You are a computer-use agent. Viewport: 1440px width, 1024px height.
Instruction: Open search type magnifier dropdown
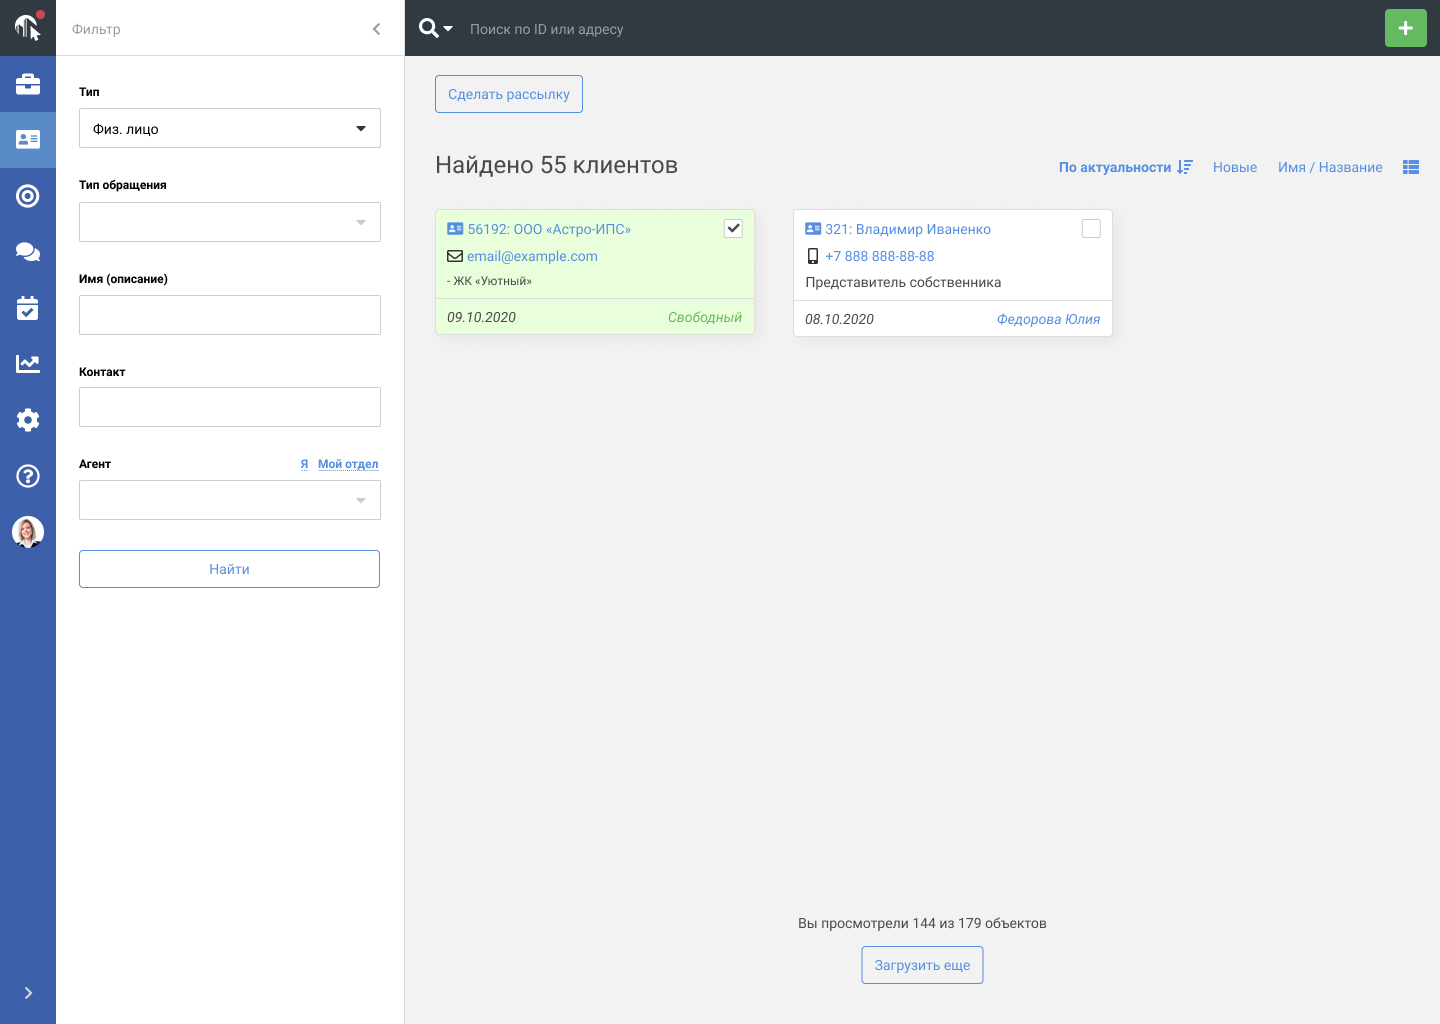click(436, 28)
